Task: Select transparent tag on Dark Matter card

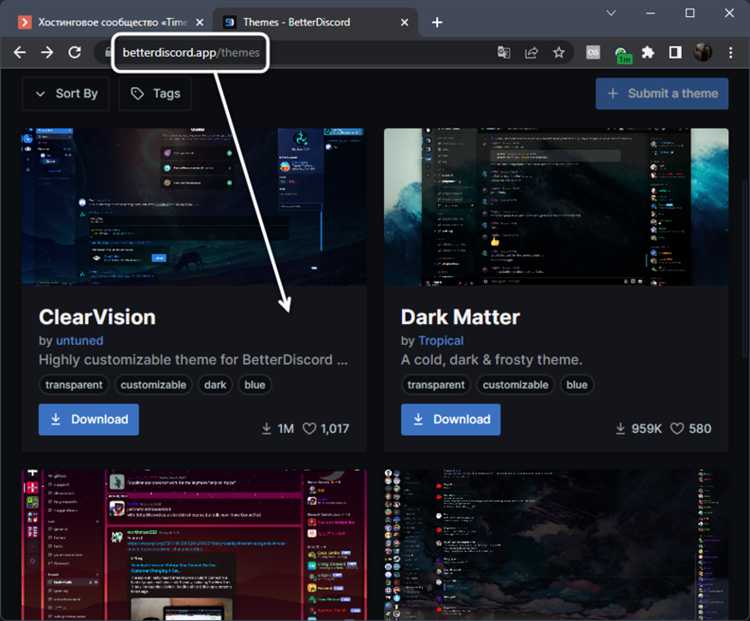Action: point(436,385)
